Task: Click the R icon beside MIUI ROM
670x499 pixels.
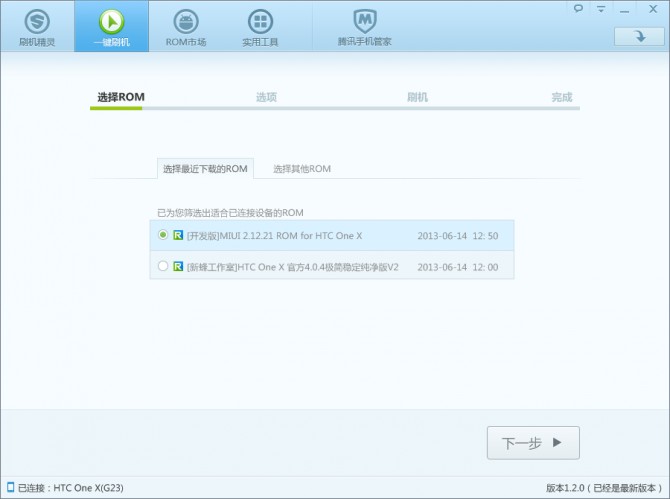Action: point(178,235)
